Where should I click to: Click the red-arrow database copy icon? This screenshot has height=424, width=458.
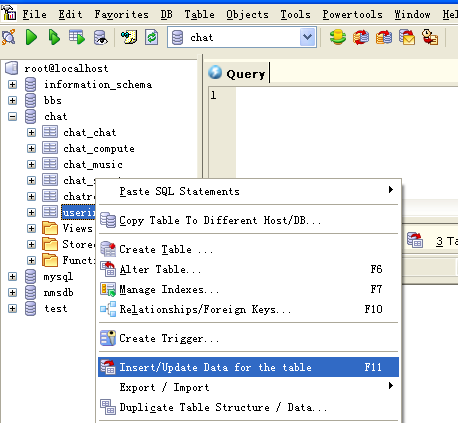361,37
